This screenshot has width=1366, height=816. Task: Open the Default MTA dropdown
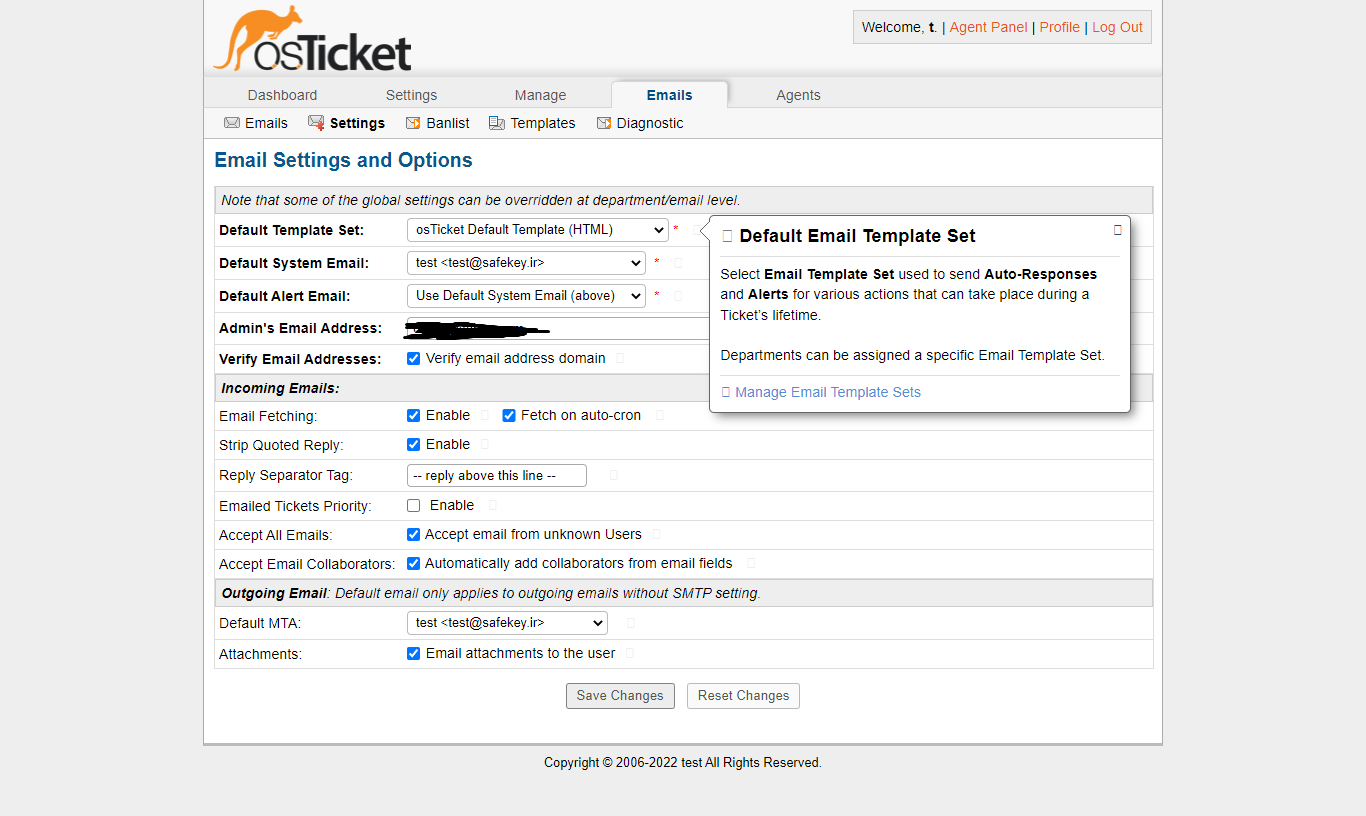[x=507, y=623]
